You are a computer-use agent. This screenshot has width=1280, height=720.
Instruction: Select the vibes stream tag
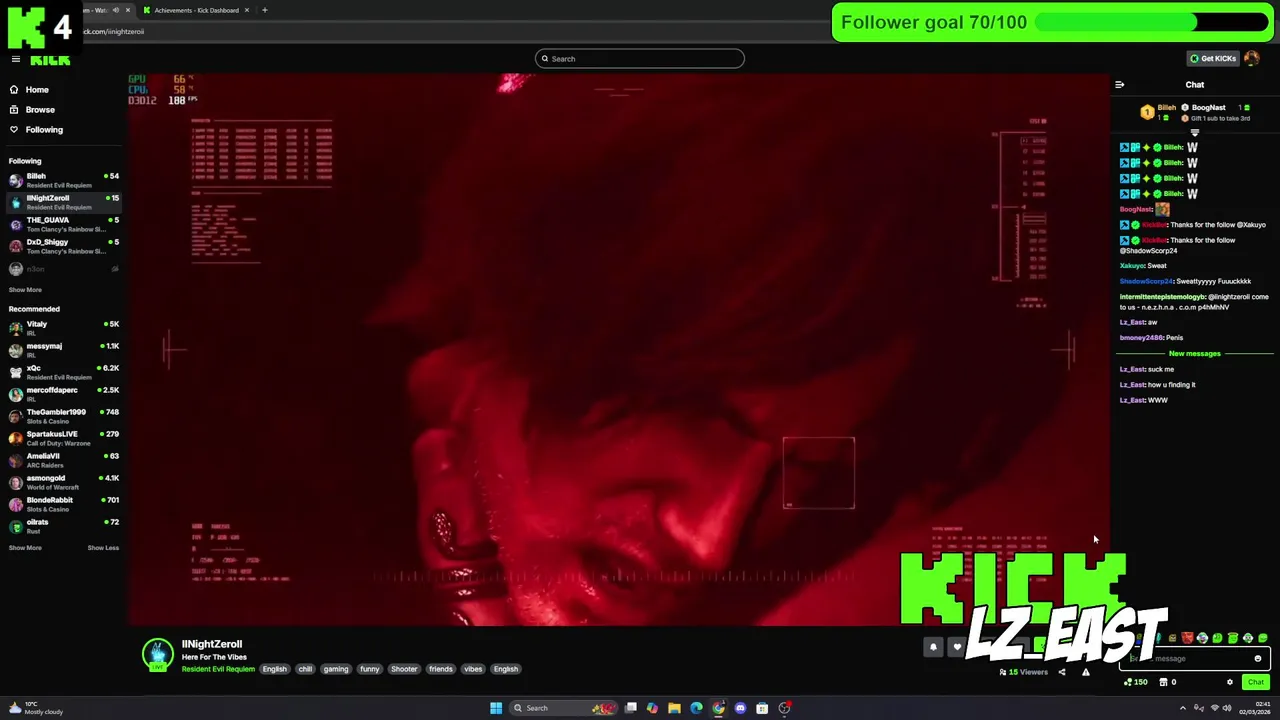click(473, 669)
